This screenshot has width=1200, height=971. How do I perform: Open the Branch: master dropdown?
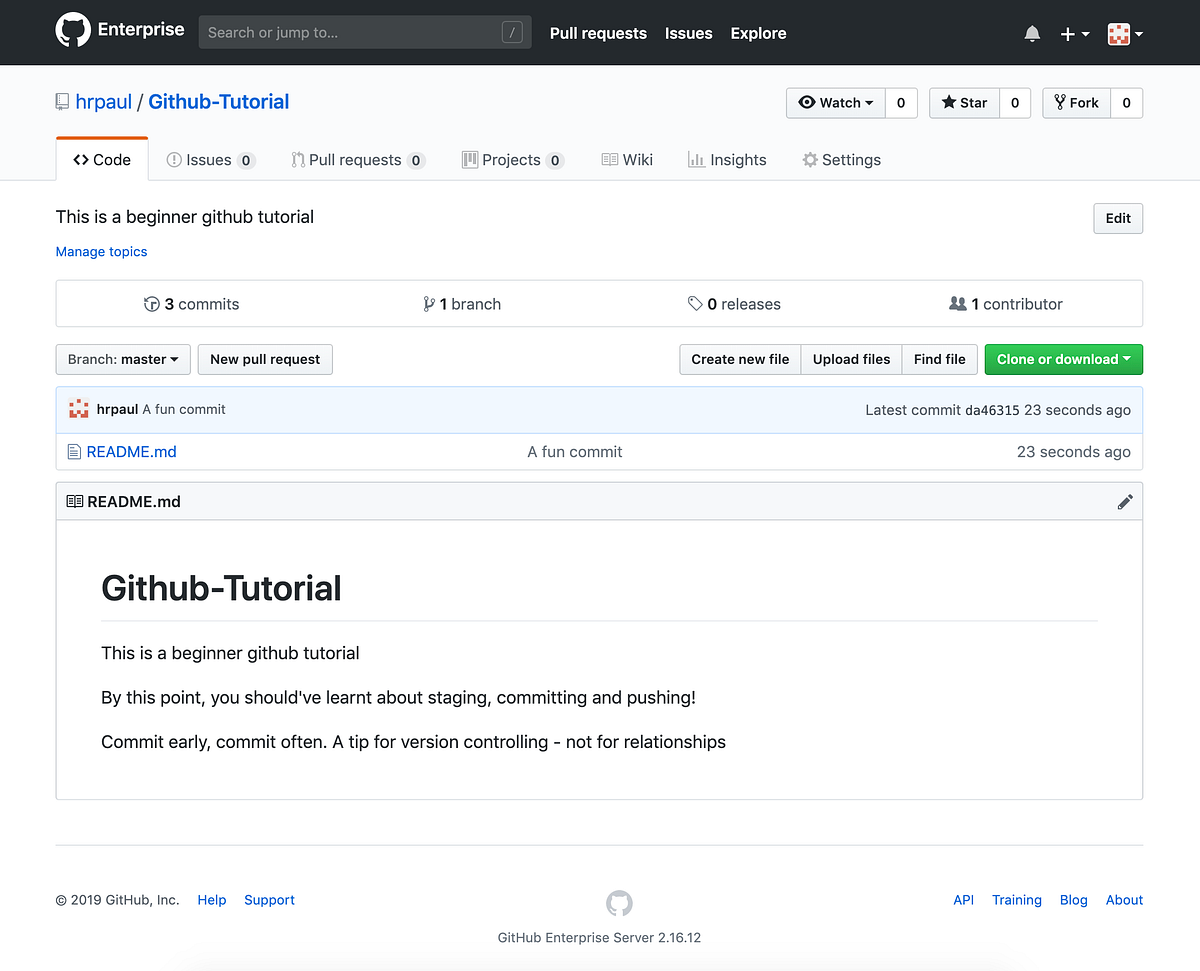click(123, 359)
